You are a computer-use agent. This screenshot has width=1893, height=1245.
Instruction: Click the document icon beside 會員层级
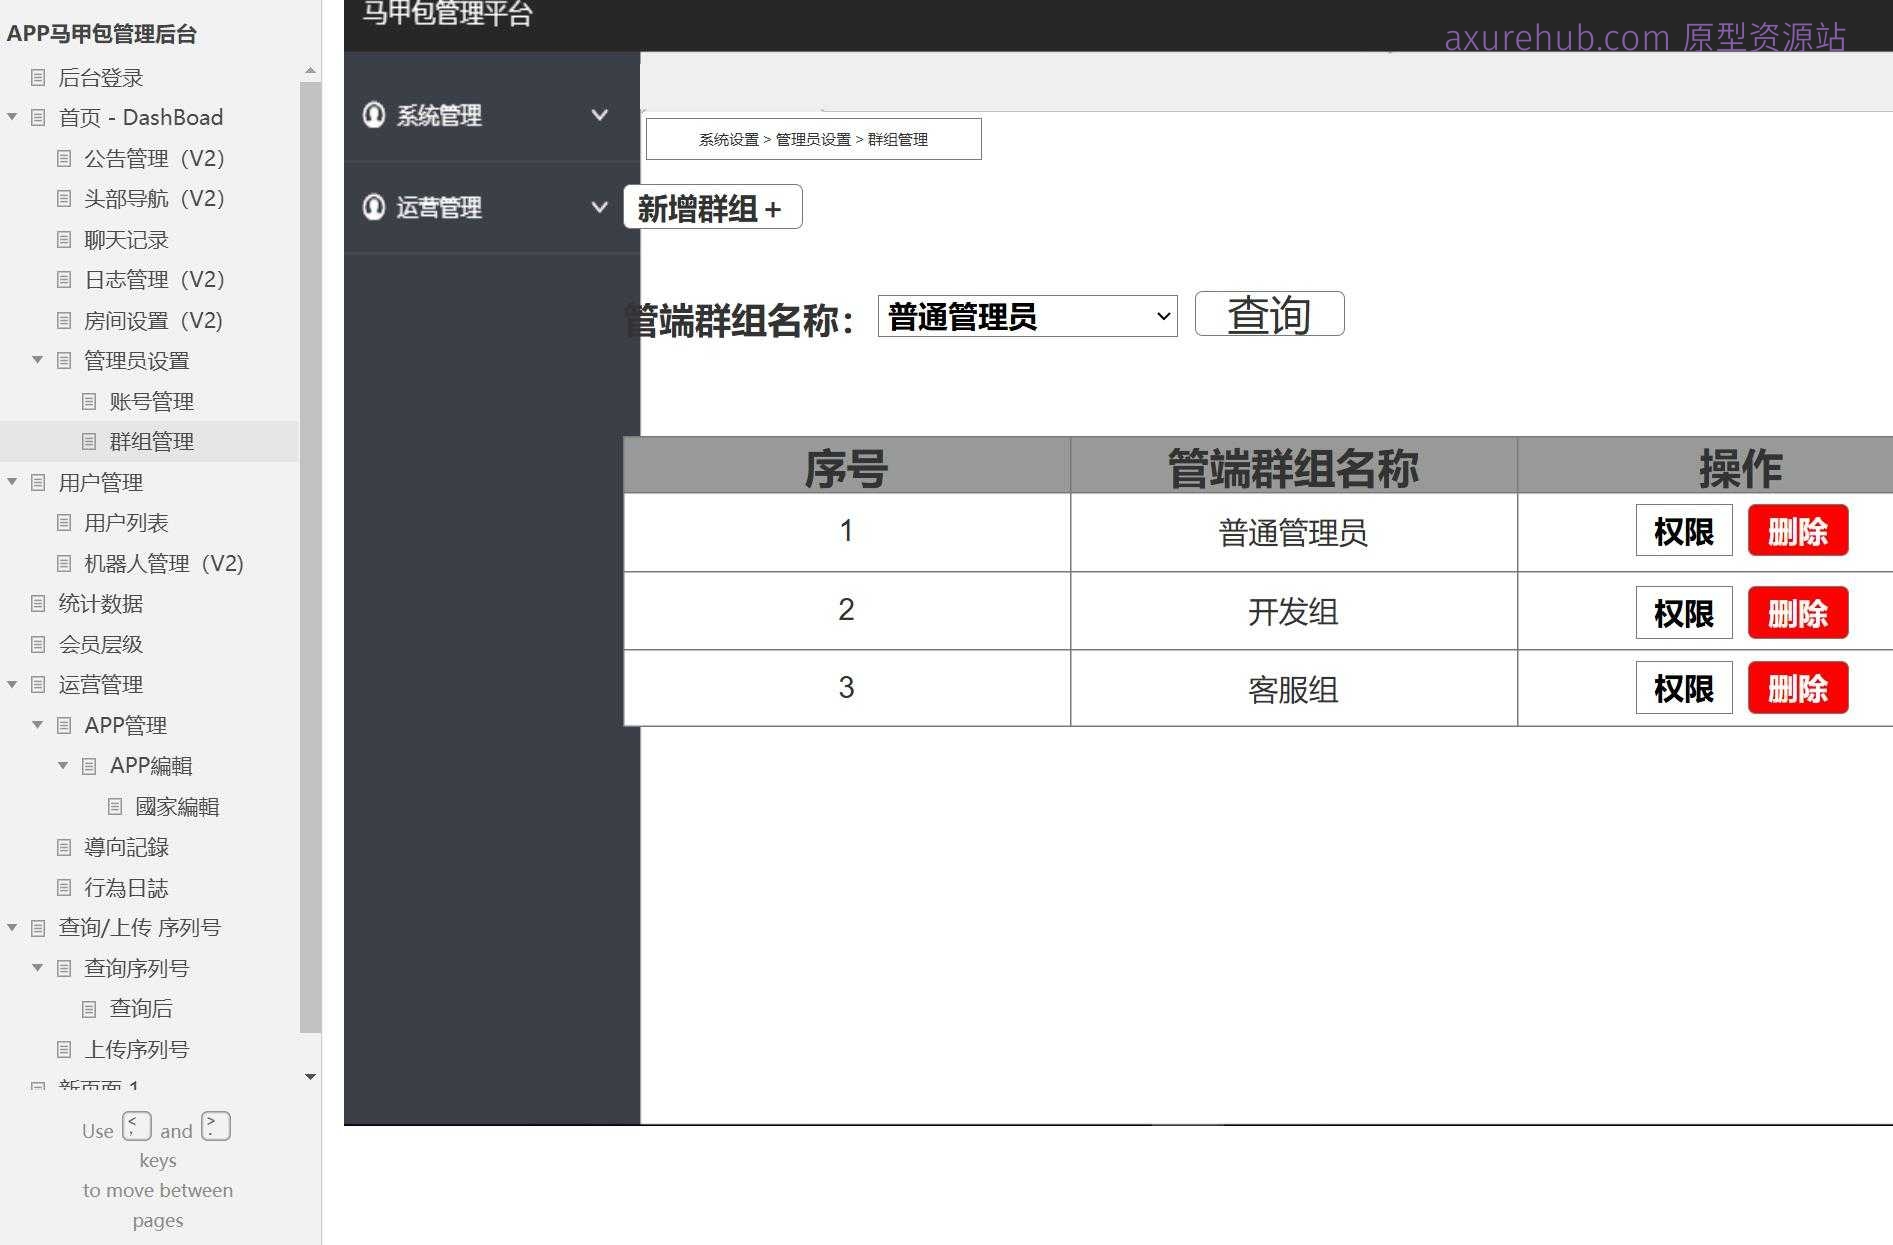pyautogui.click(x=38, y=644)
